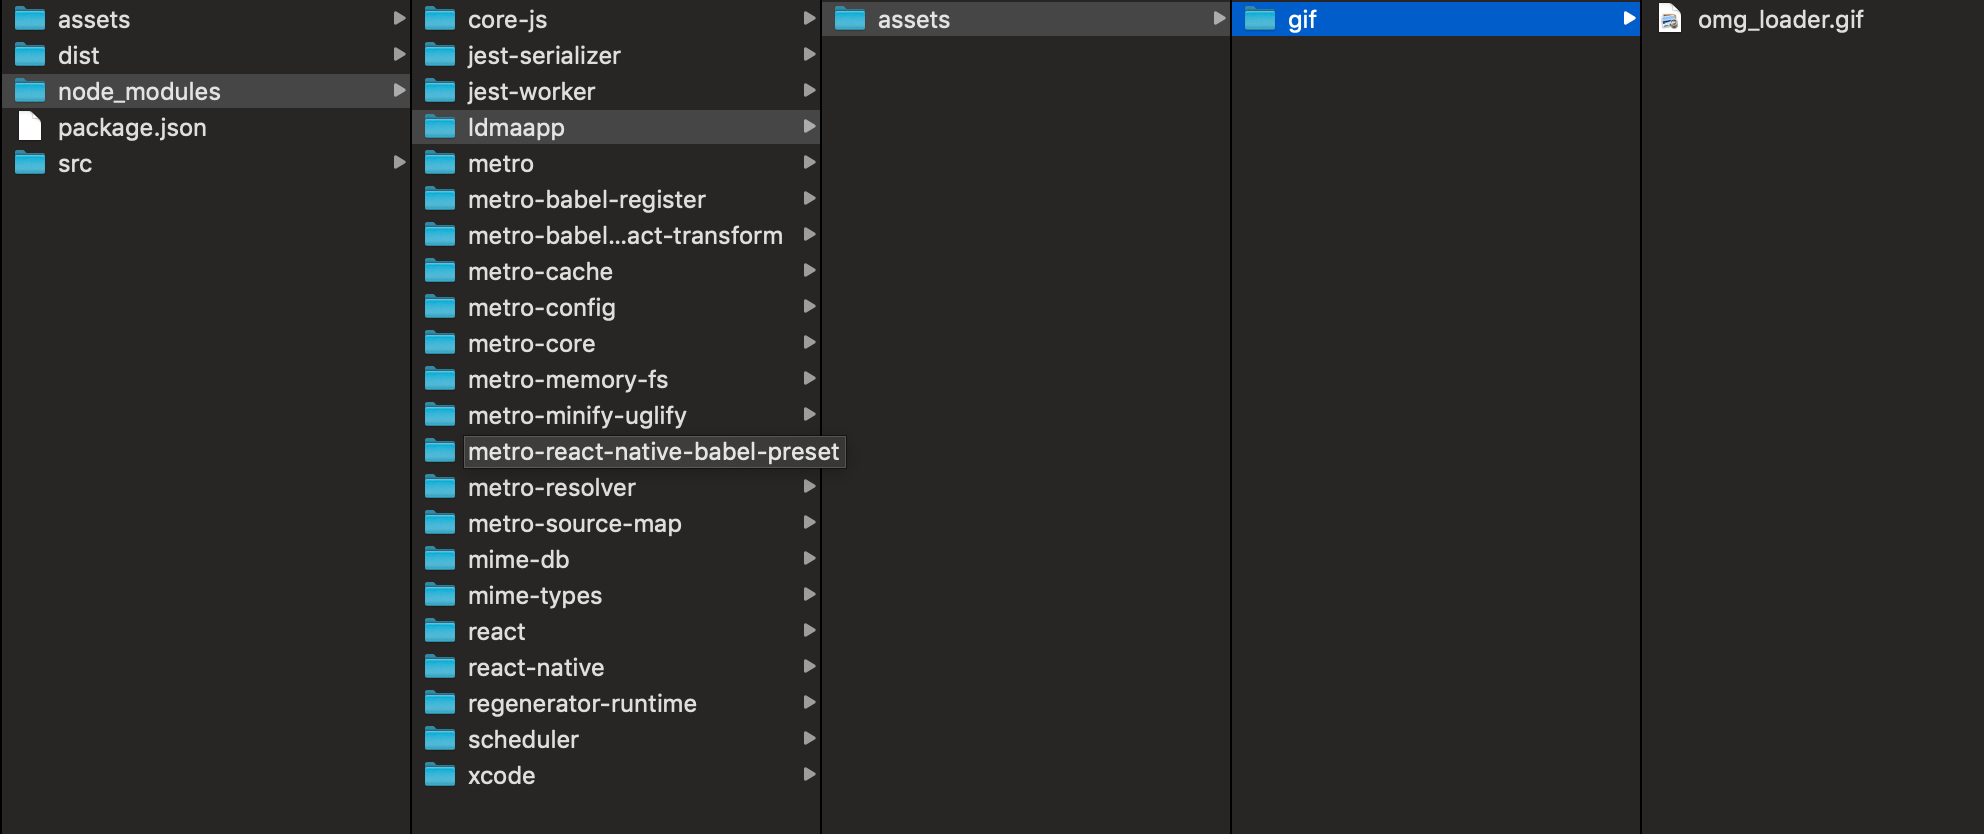This screenshot has height=834, width=1984.
Task: Click the jest-serializer folder icon
Action: click(x=440, y=55)
